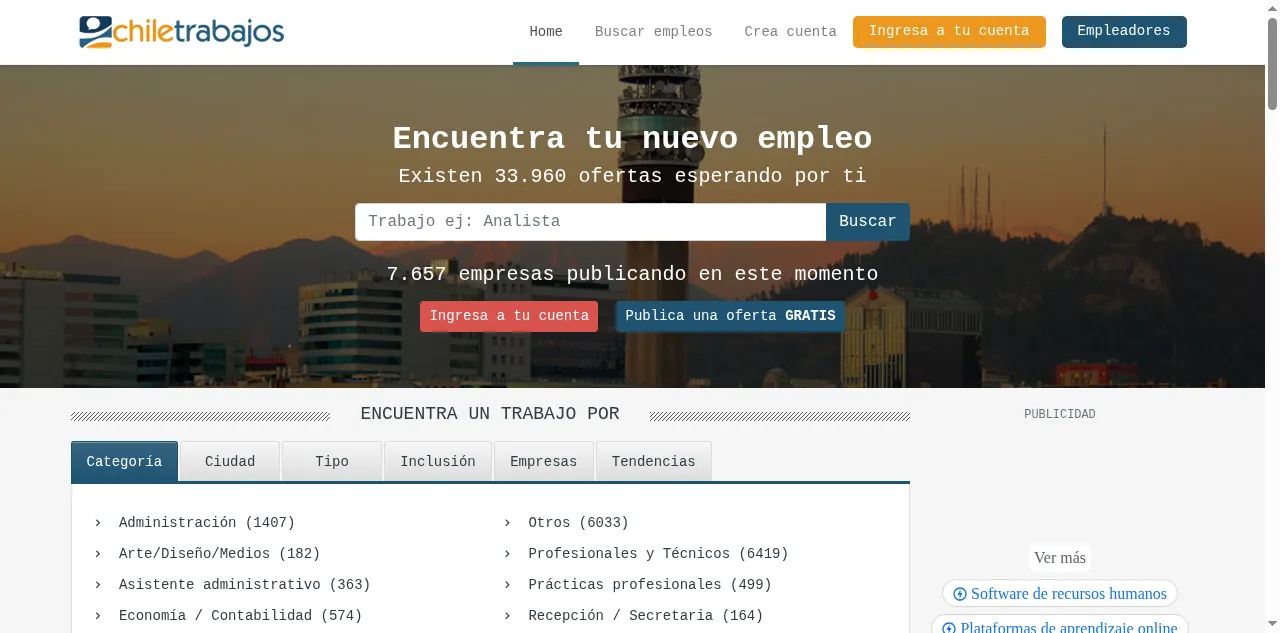Click chevron bullet next to Administración
1280x633 pixels.
pyautogui.click(x=98, y=523)
